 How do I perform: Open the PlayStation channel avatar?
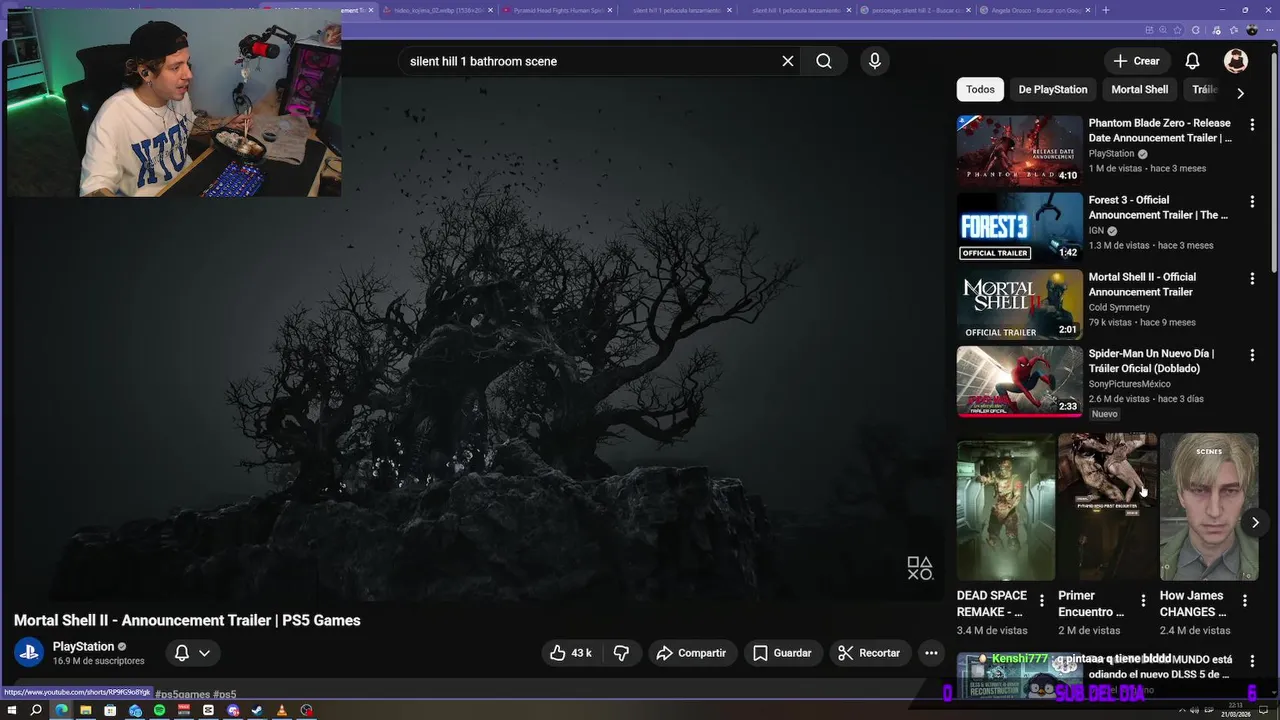click(x=29, y=653)
